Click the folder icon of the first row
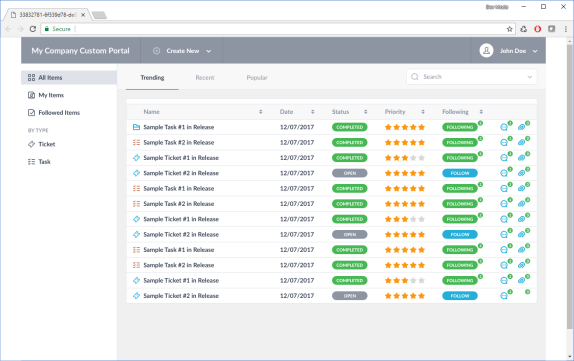The image size is (574, 361). point(136,127)
